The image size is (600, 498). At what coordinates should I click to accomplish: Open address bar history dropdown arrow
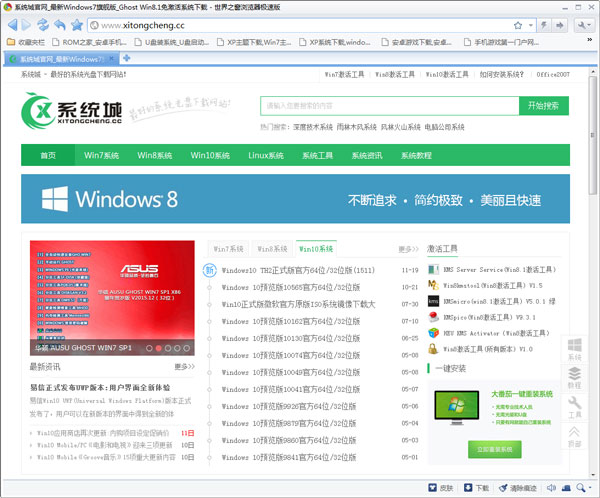(531, 25)
